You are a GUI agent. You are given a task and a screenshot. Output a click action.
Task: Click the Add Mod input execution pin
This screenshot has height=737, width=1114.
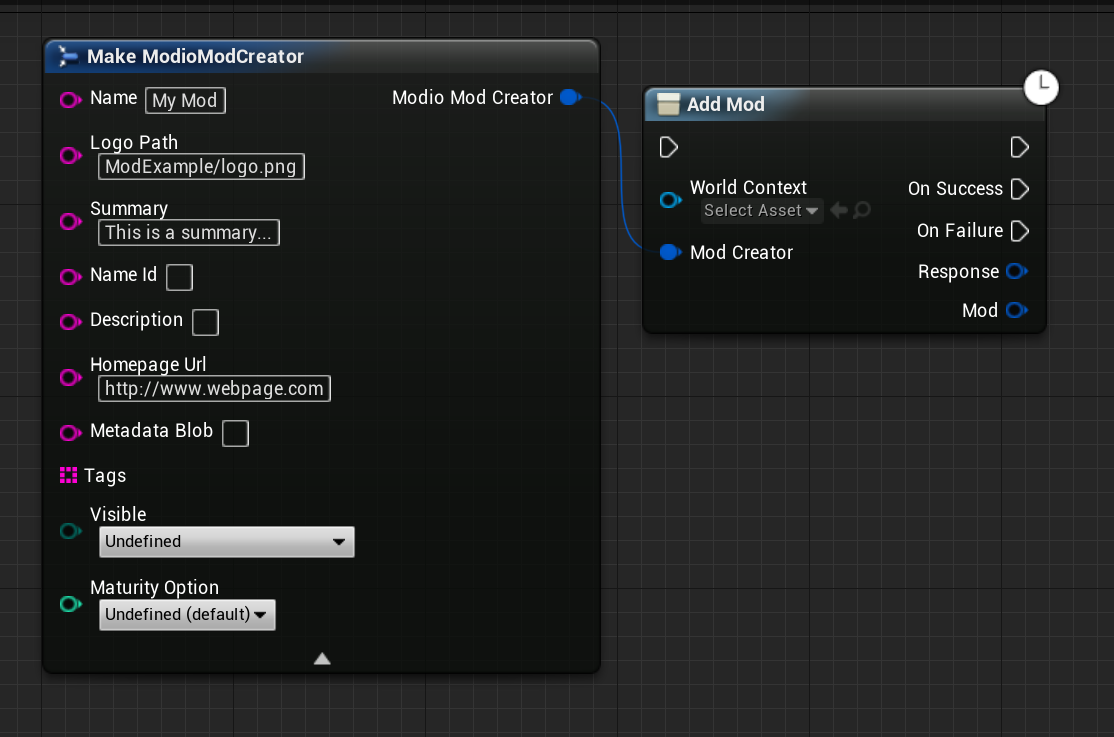(x=669, y=148)
